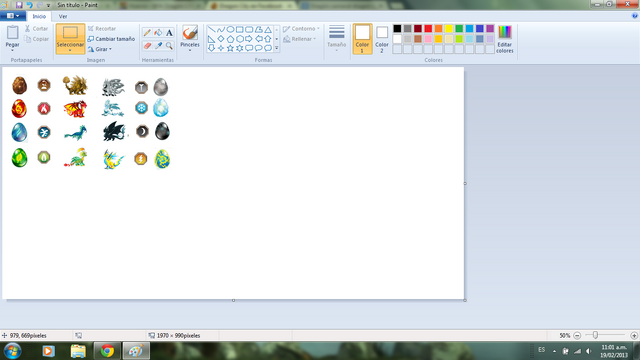Open the file explorer taskbar icon
Image resolution: width=640 pixels, height=360 pixels.
pos(78,351)
